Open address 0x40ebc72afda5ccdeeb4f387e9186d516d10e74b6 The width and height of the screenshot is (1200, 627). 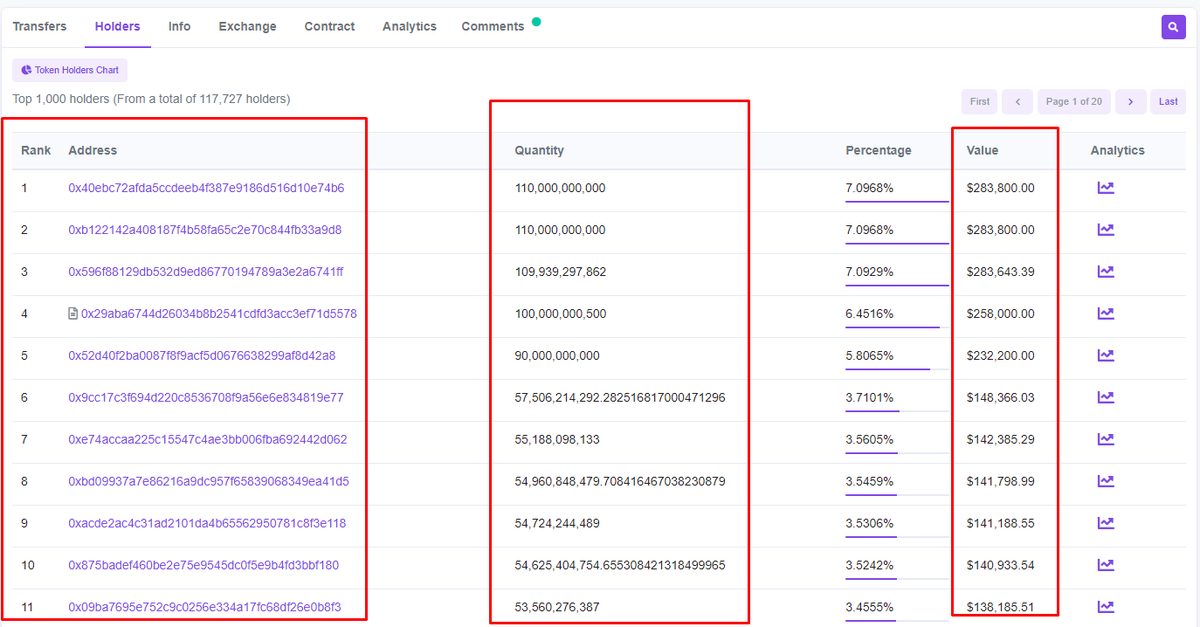point(206,188)
